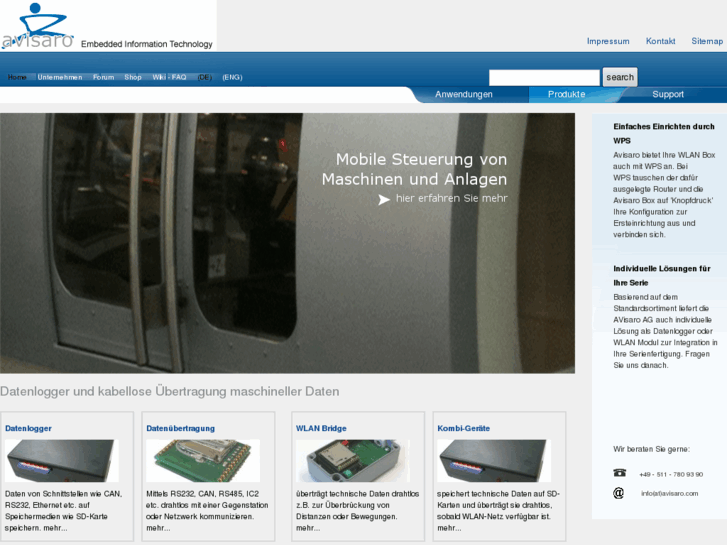Screen dimensions: 727x545
Task: Click the 'Individuelle Lösungen für Ihre Serie' heading
Action: pos(662,276)
